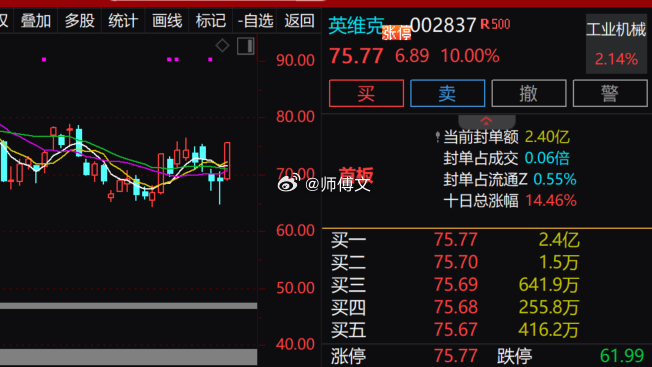Click the magenta marker dot at chart top left
The image size is (652, 367).
[44, 59]
